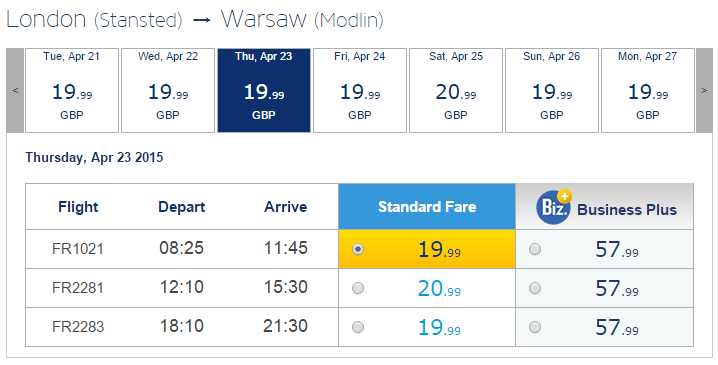This screenshot has width=718, height=365.
Task: Click the Standard Fare column header
Action: pyautogui.click(x=427, y=207)
